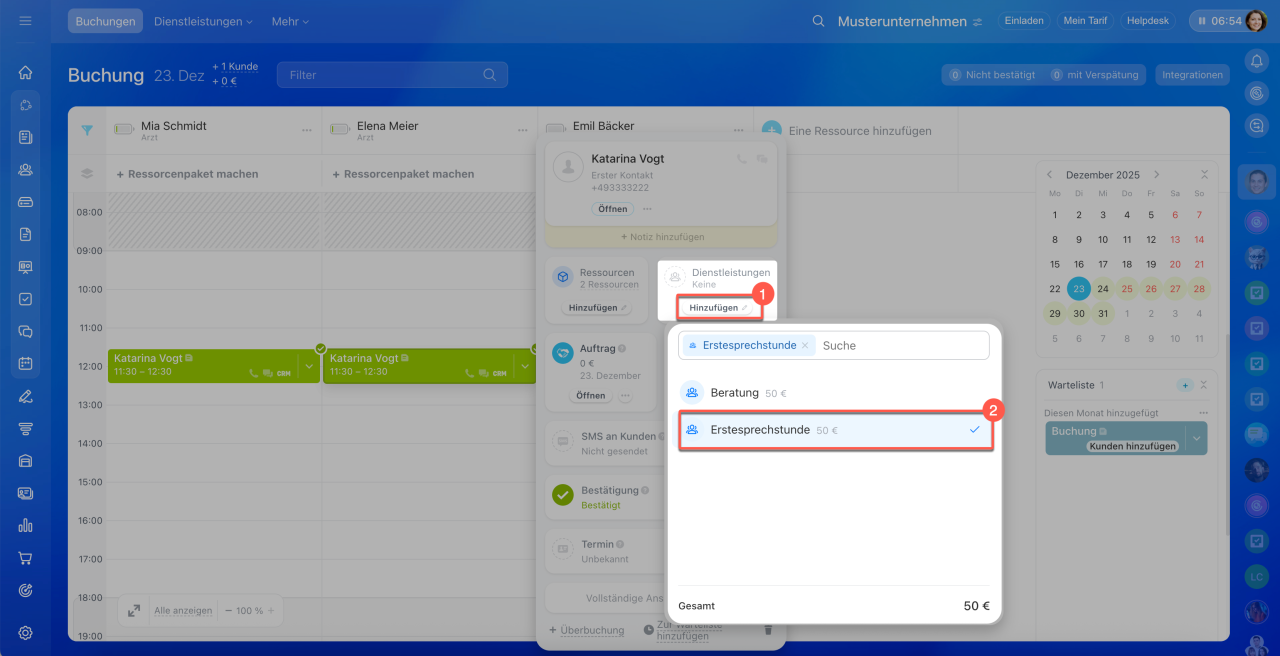Click Hinzufügen under Dienstleistungen
1280x656 pixels.
(718, 308)
